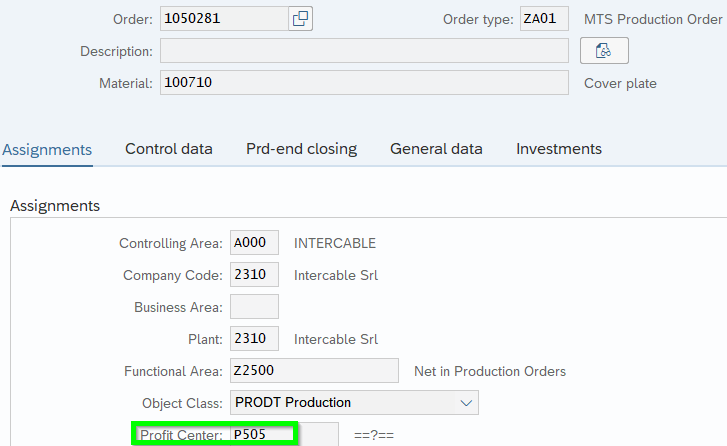This screenshot has width=727, height=446.
Task: Select the Controlling Area field A000
Action: 254,243
